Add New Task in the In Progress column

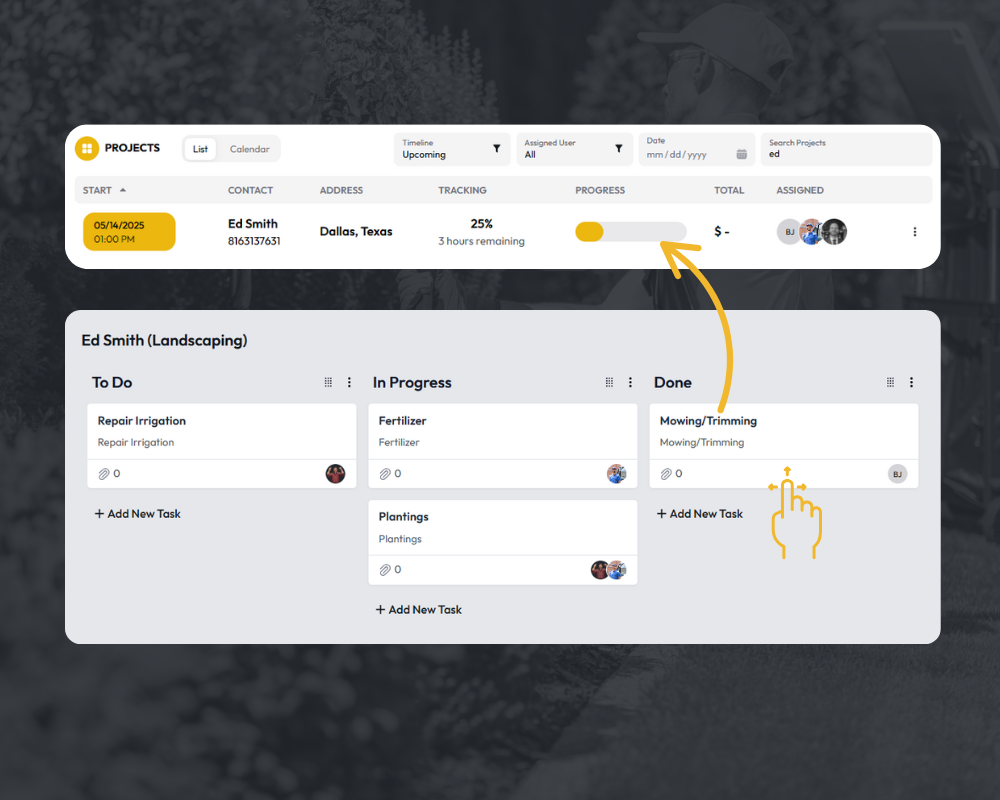click(x=419, y=610)
